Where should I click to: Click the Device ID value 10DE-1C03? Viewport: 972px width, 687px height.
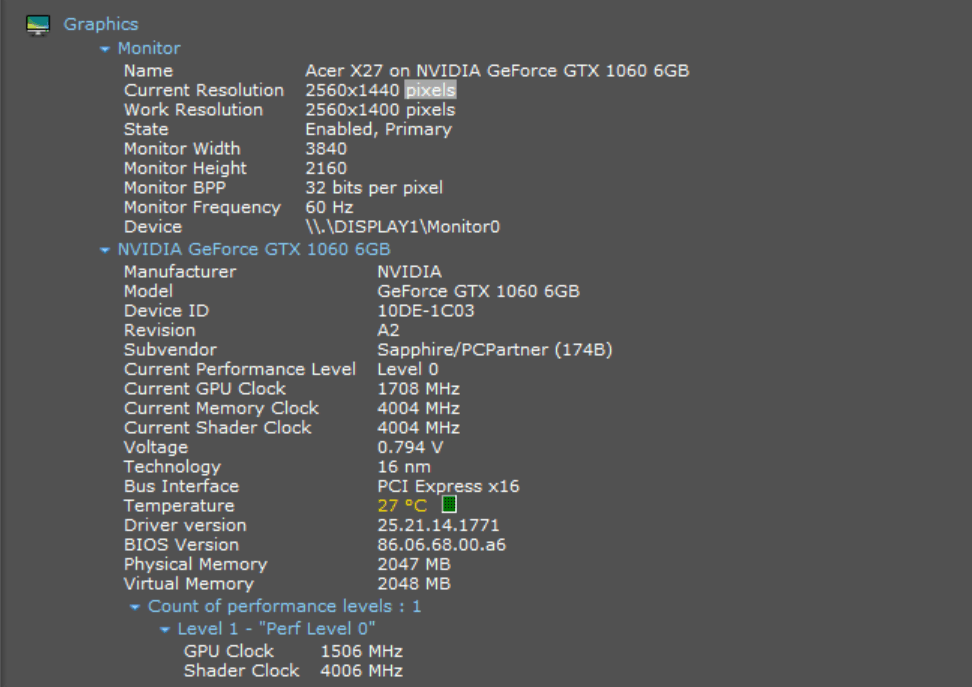[x=425, y=311]
